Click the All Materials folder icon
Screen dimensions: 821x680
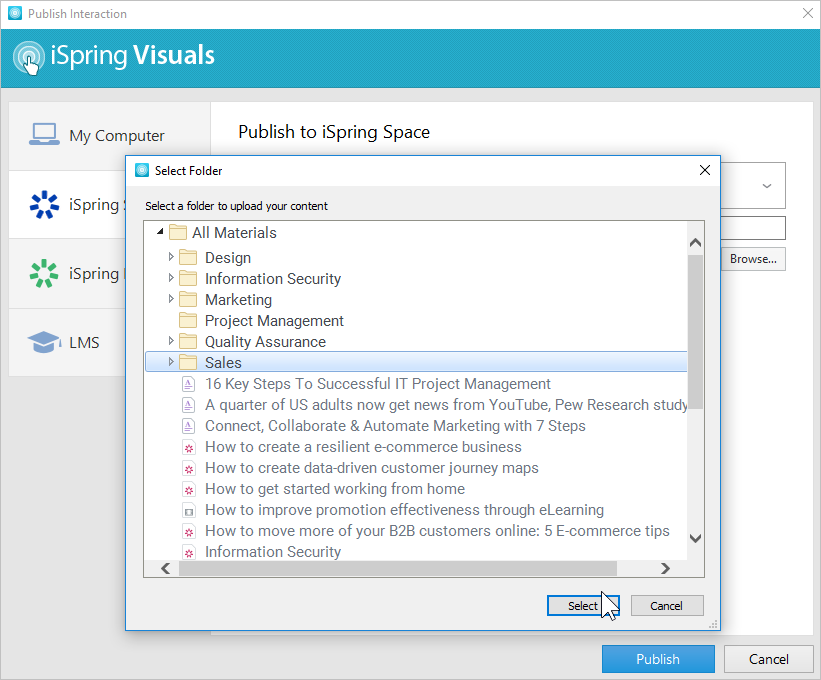pos(178,232)
